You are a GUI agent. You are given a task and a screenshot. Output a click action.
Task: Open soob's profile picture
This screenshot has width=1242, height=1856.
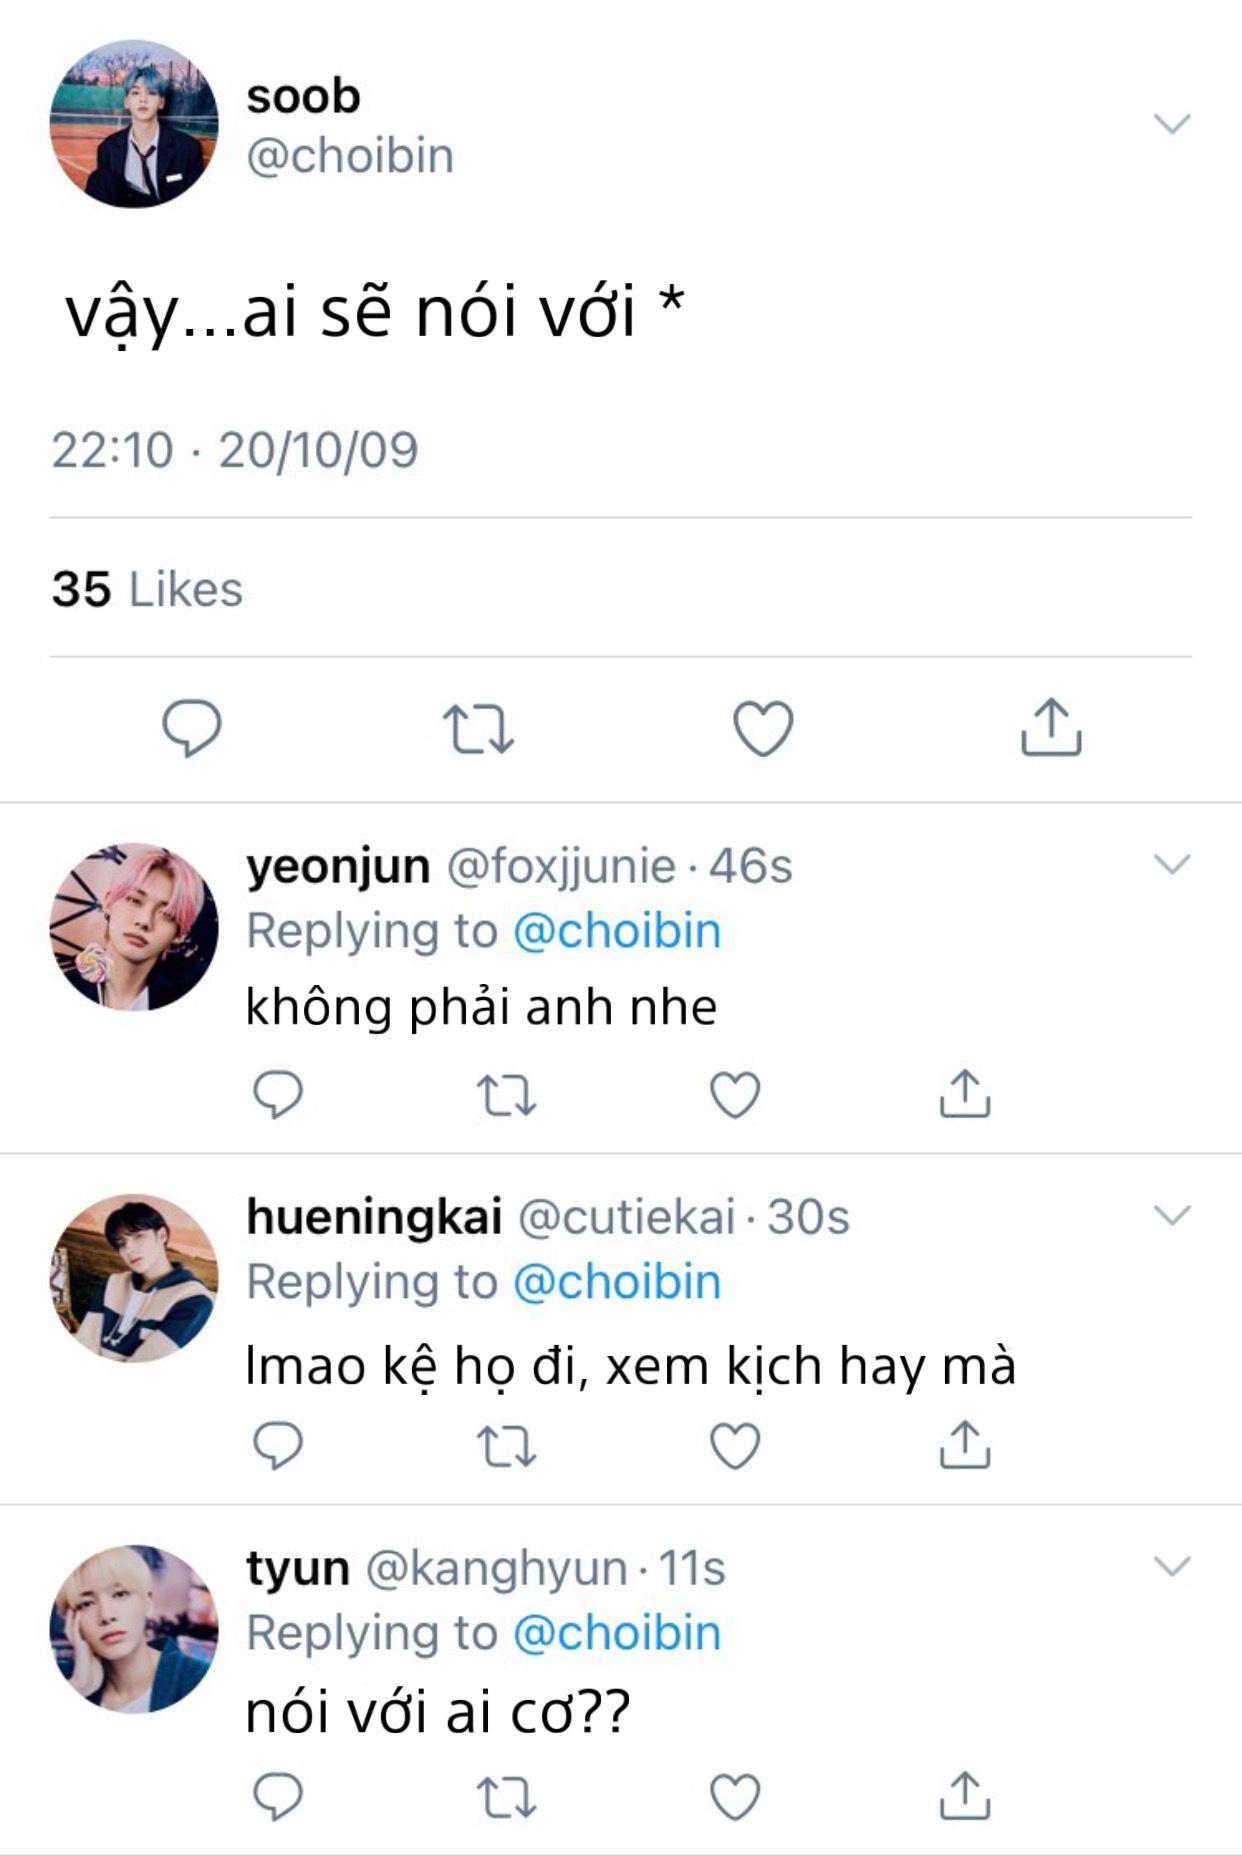pos(134,124)
